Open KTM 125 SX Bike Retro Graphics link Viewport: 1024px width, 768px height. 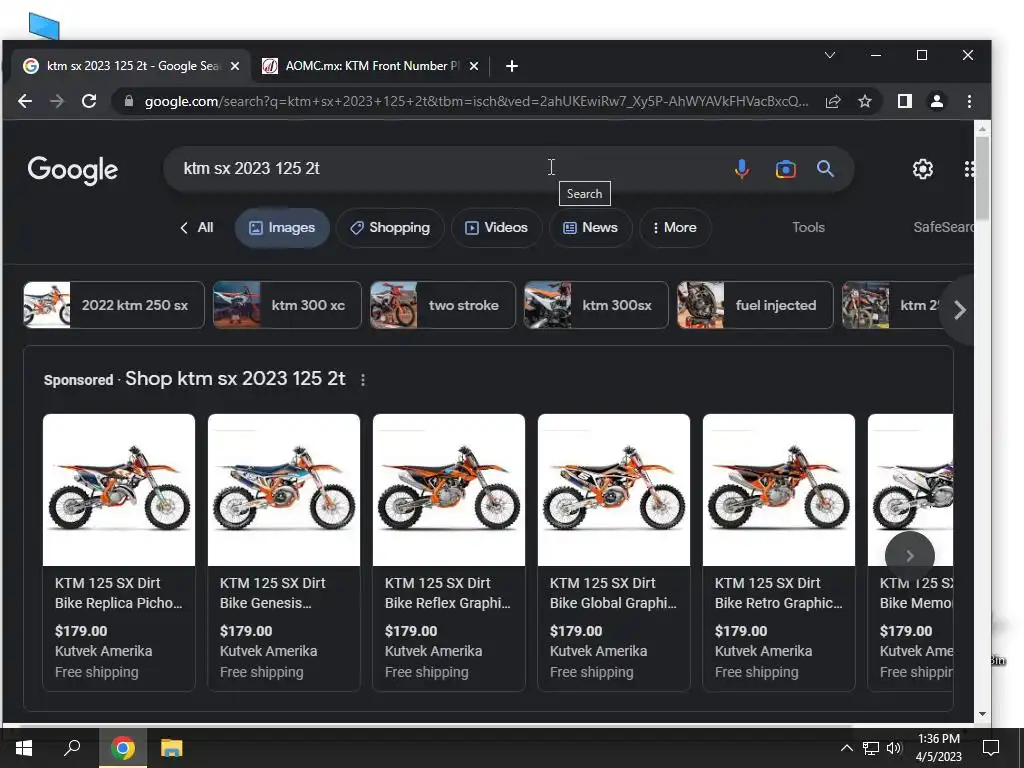click(x=778, y=593)
